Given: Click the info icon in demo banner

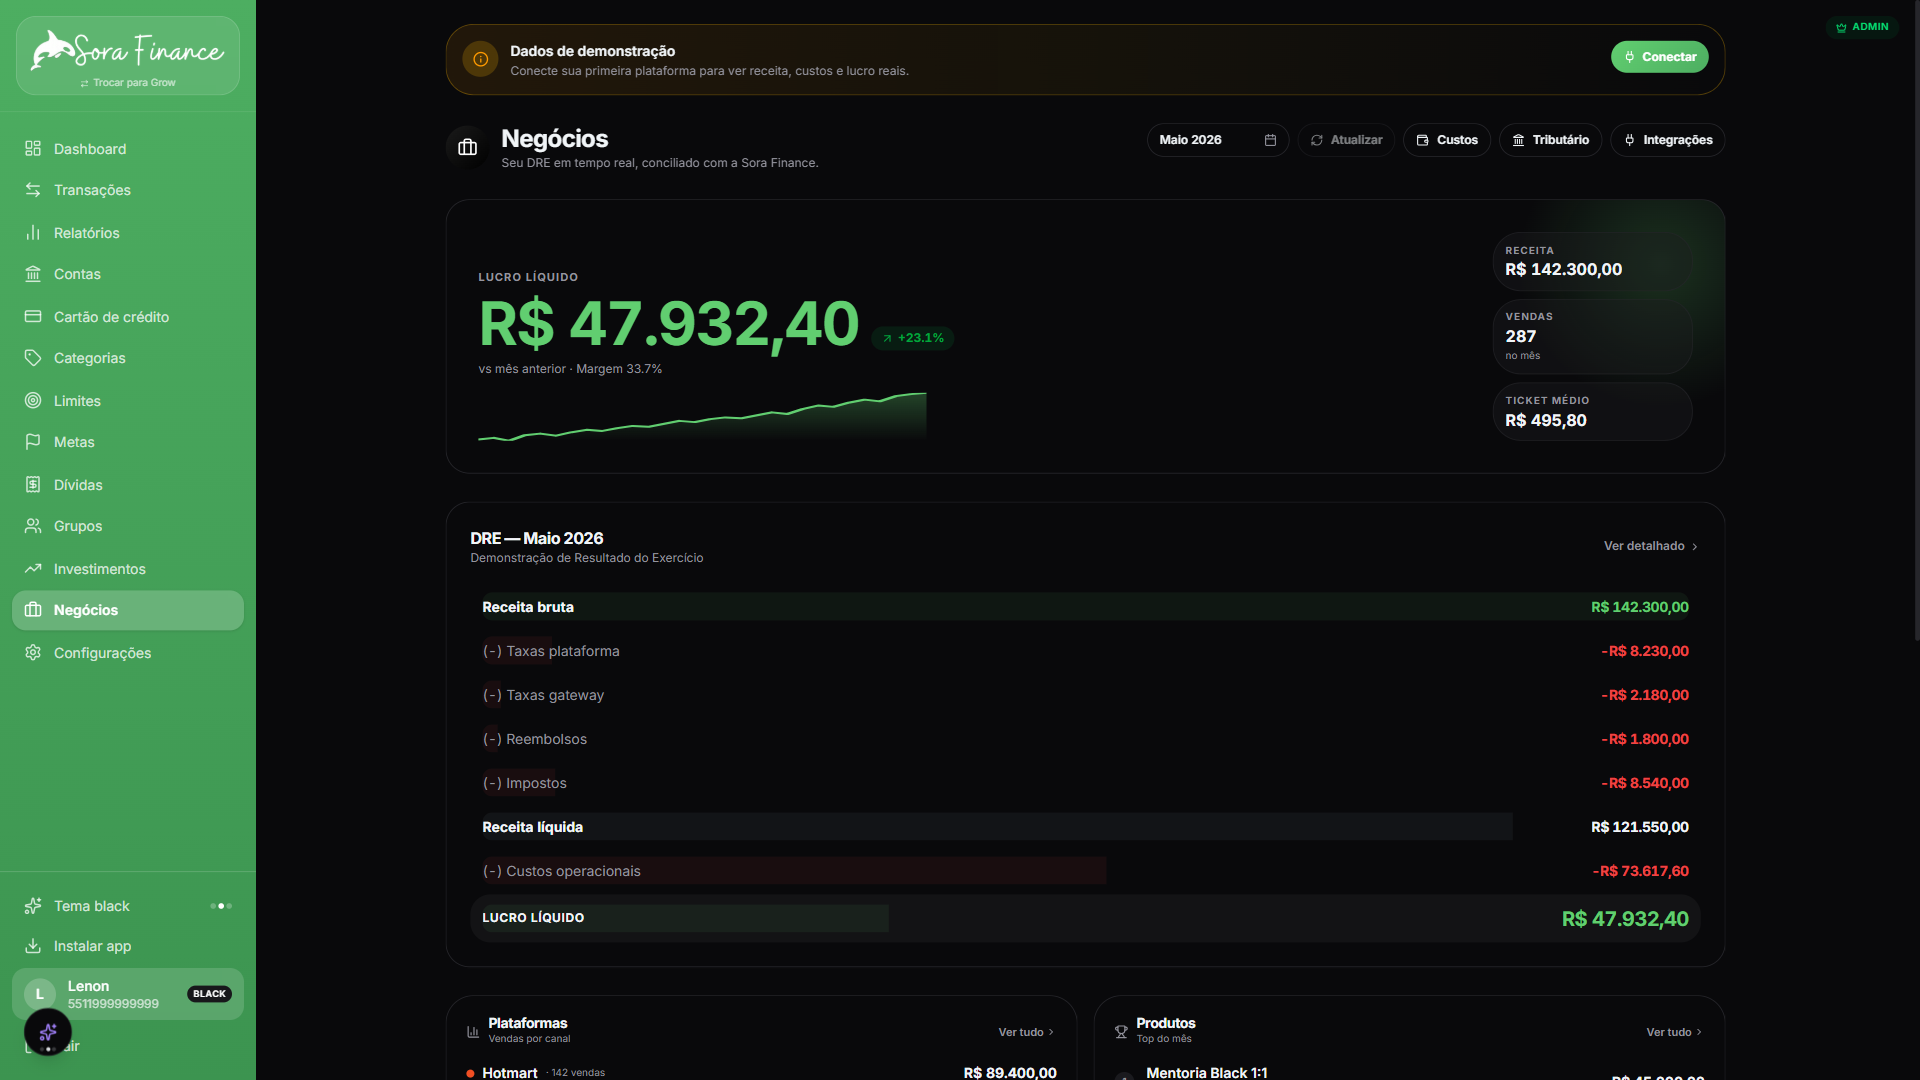Looking at the screenshot, I should point(480,59).
